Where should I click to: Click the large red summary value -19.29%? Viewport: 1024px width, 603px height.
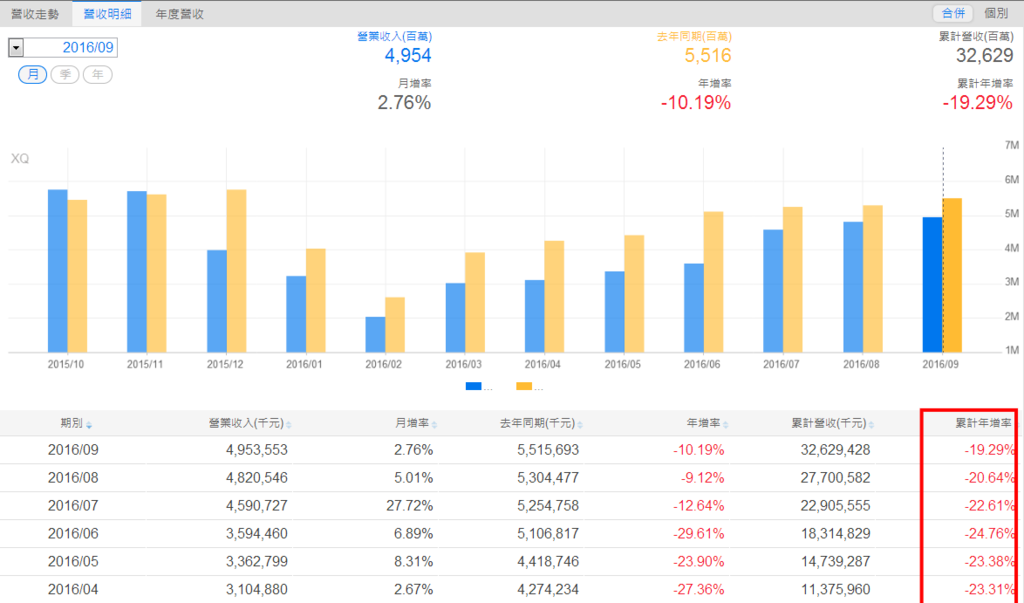(x=978, y=103)
